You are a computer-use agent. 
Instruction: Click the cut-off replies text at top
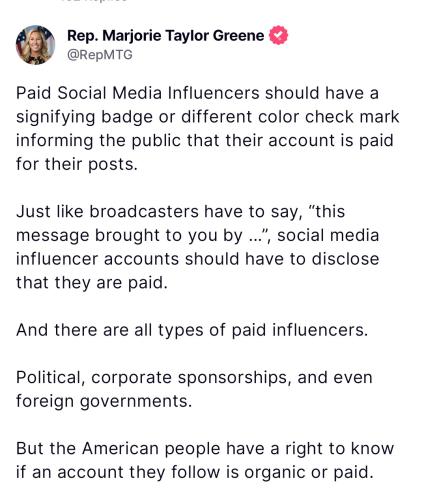(94, 1)
